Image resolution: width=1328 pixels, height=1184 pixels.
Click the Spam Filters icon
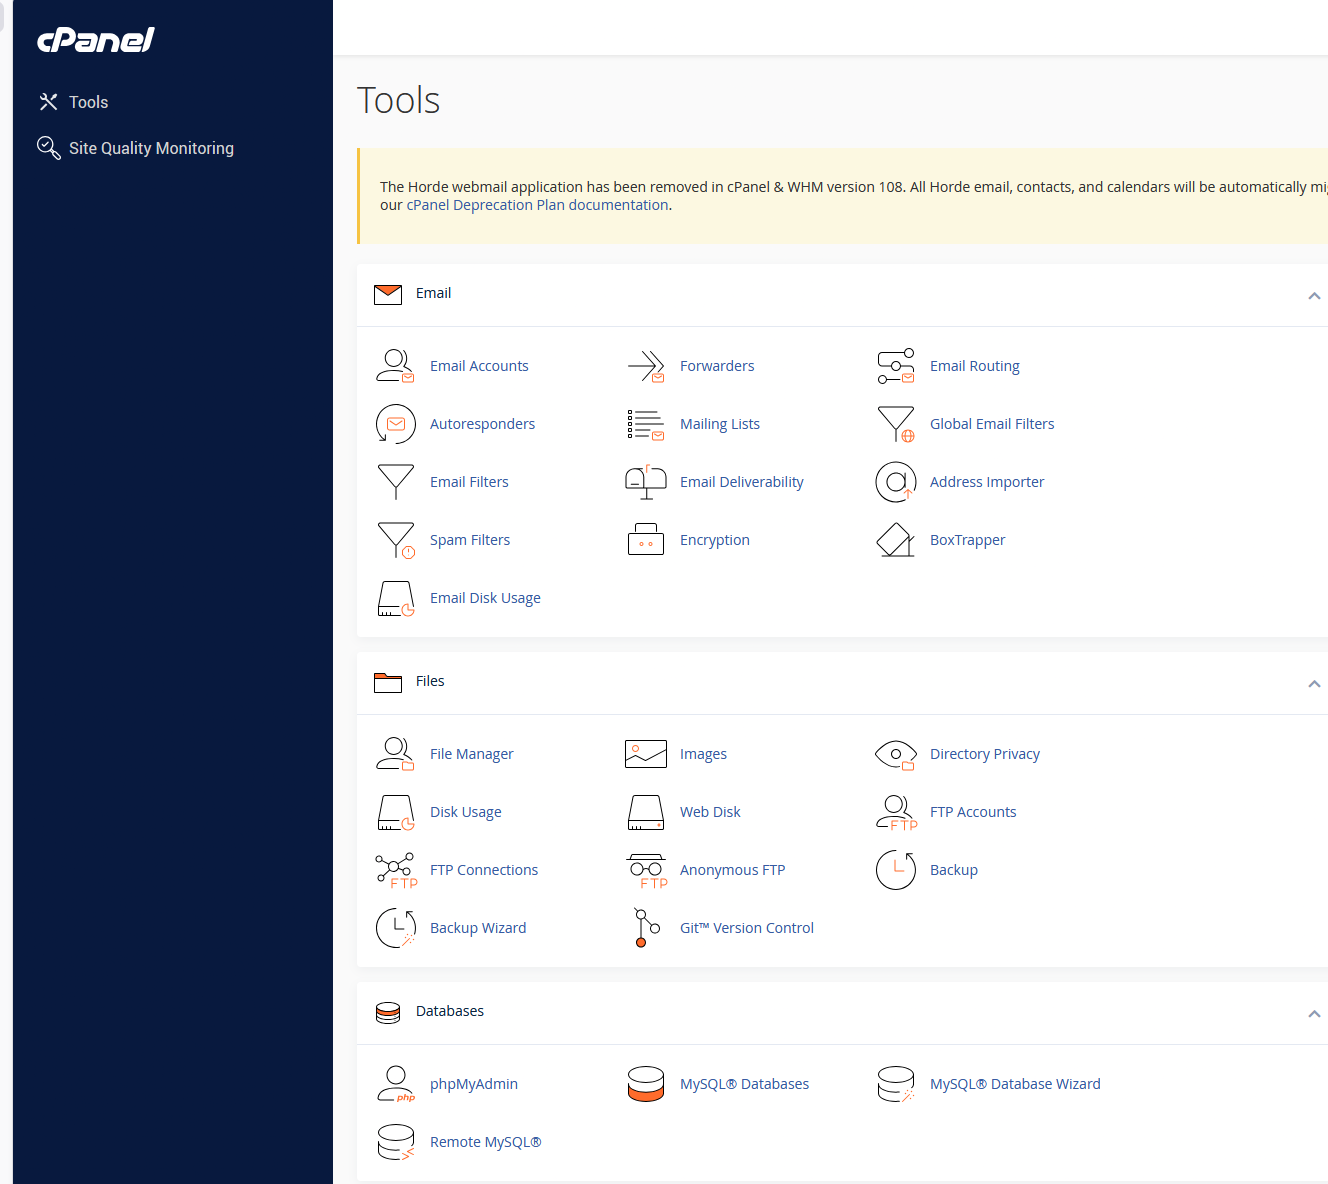click(x=396, y=540)
